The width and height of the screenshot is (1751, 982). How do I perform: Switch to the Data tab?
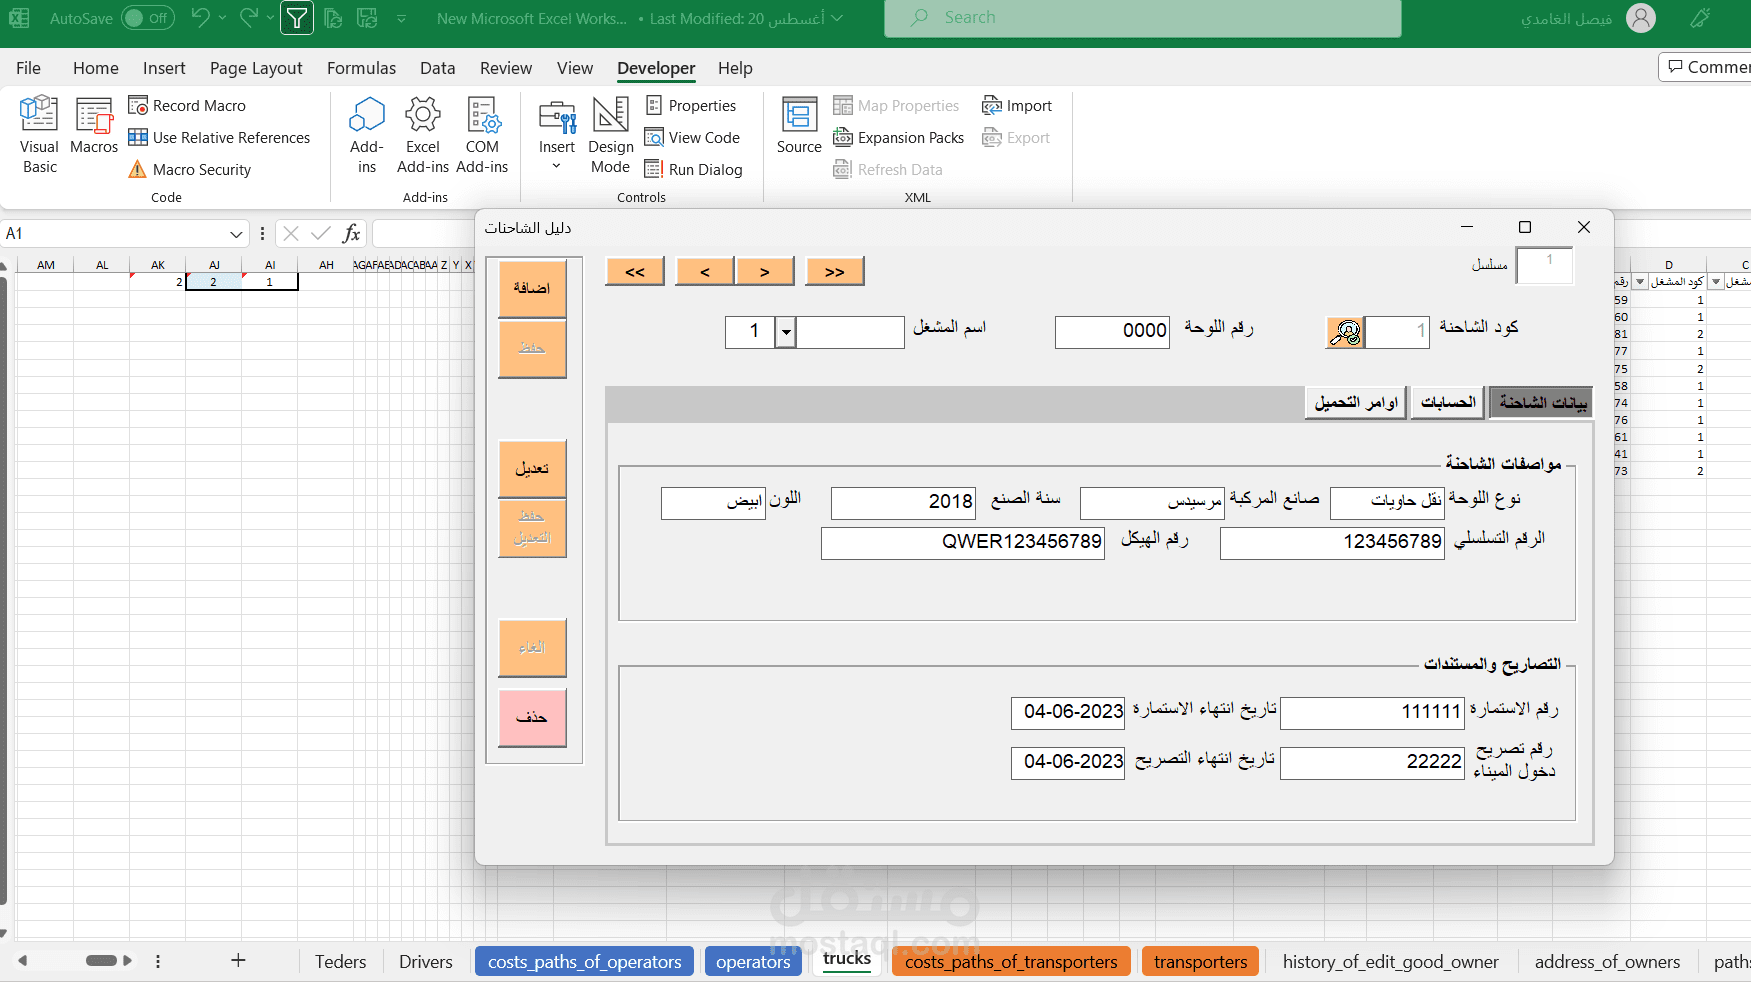(437, 68)
